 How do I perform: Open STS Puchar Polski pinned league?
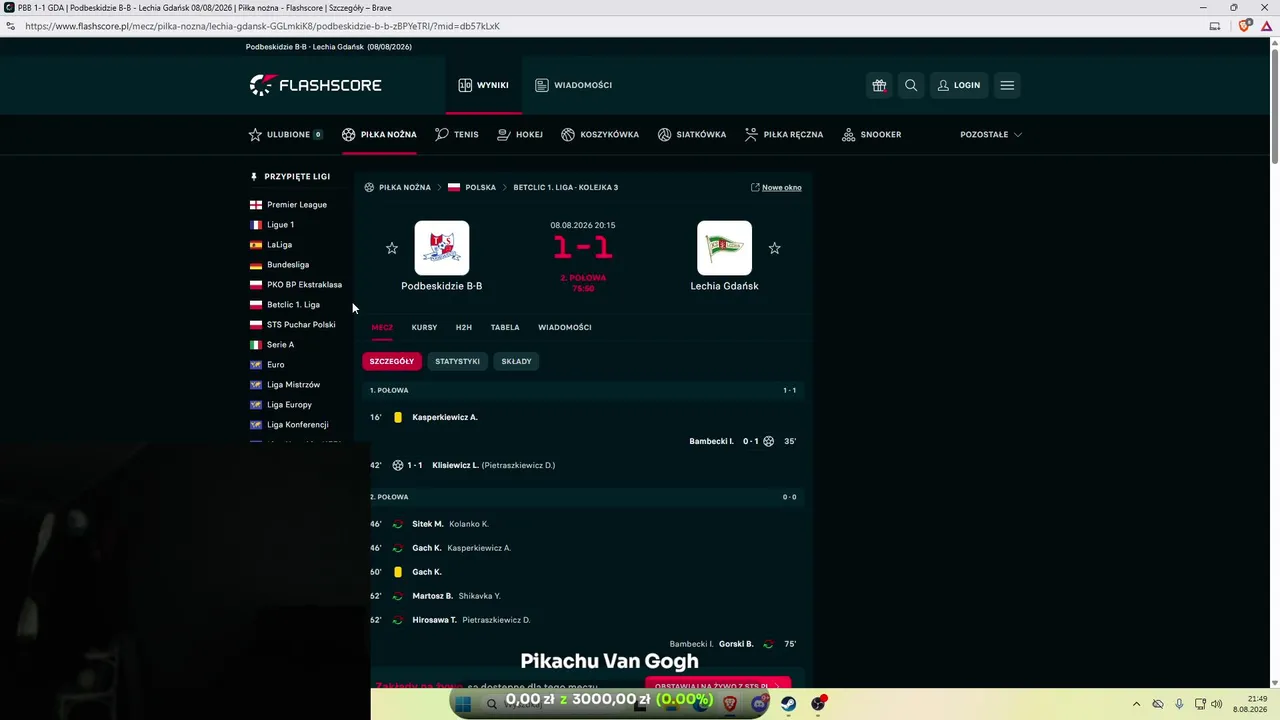tap(292, 325)
